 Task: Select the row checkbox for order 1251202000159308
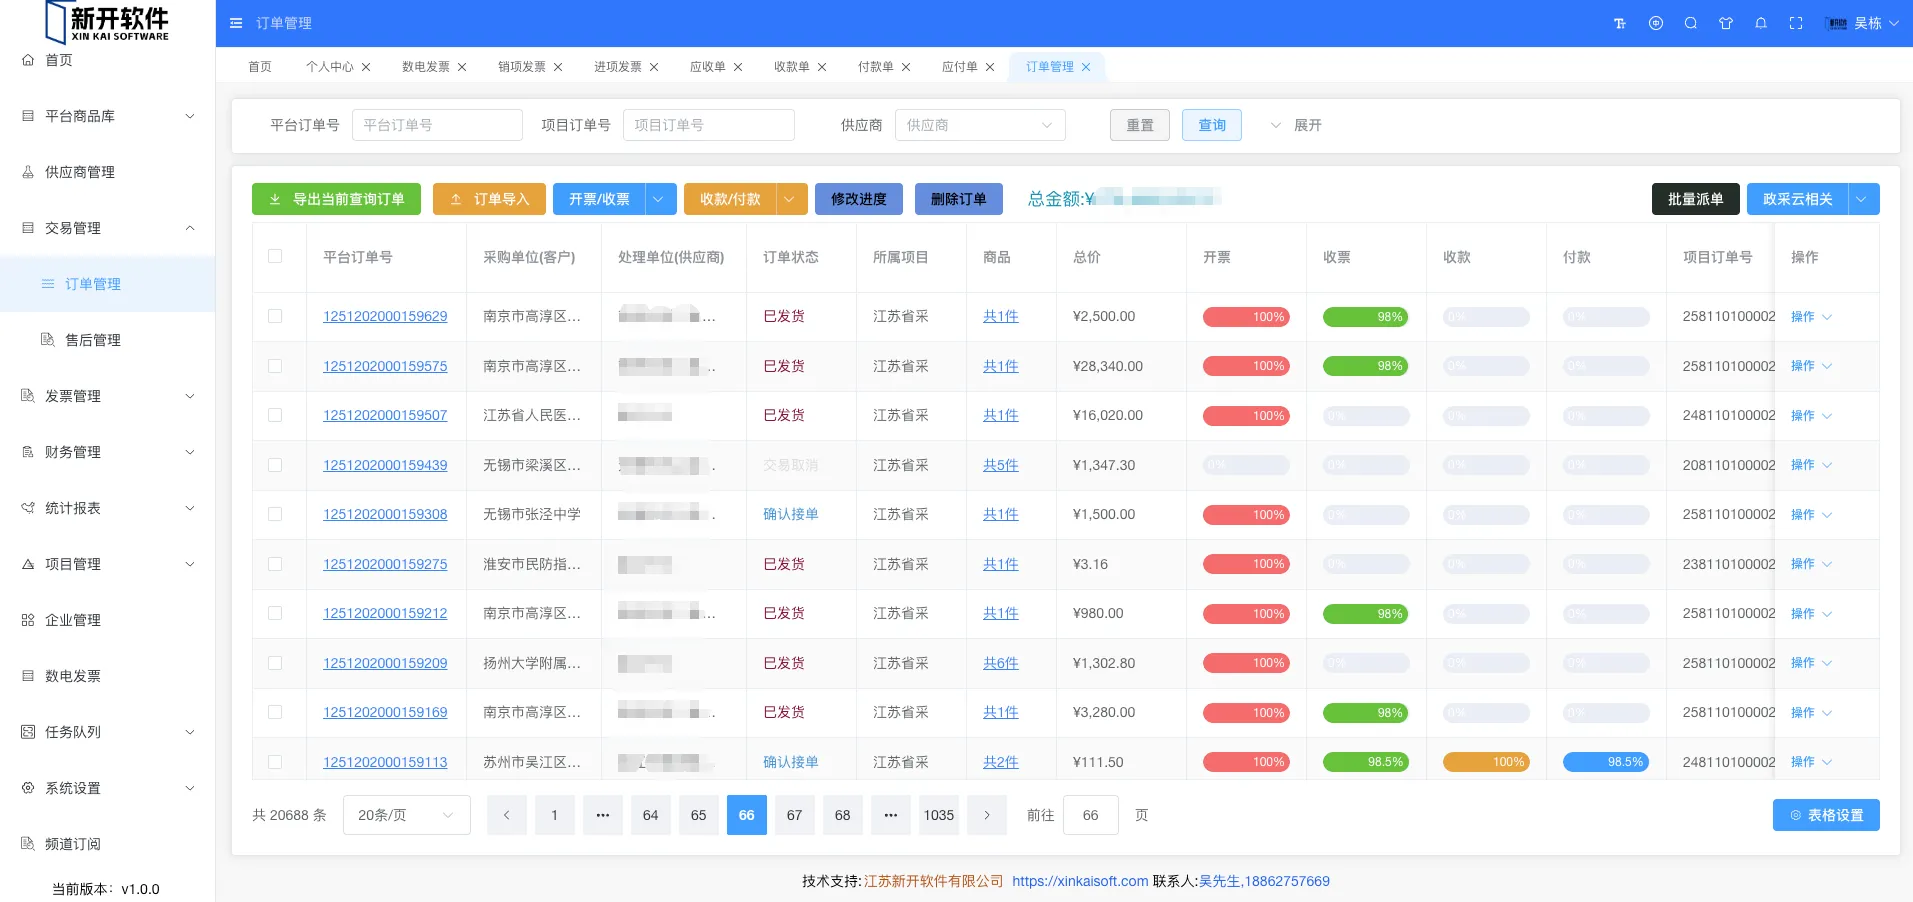(275, 514)
